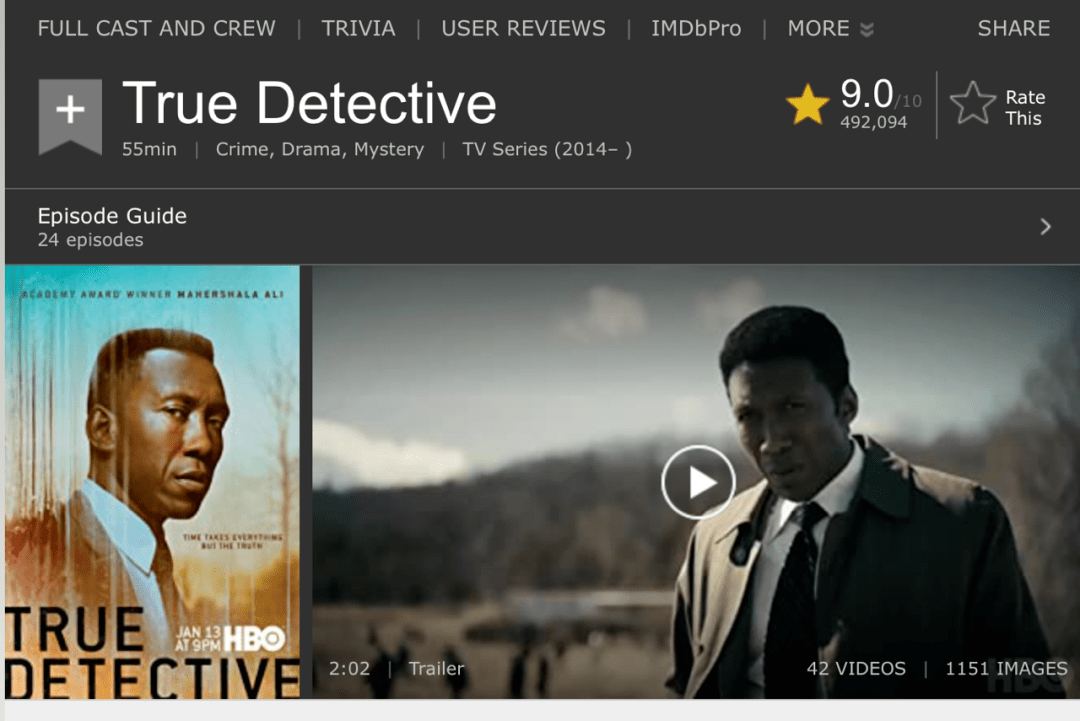Screen dimensions: 1080x721
Task: Play the trailer with the circular play button
Action: (698, 482)
